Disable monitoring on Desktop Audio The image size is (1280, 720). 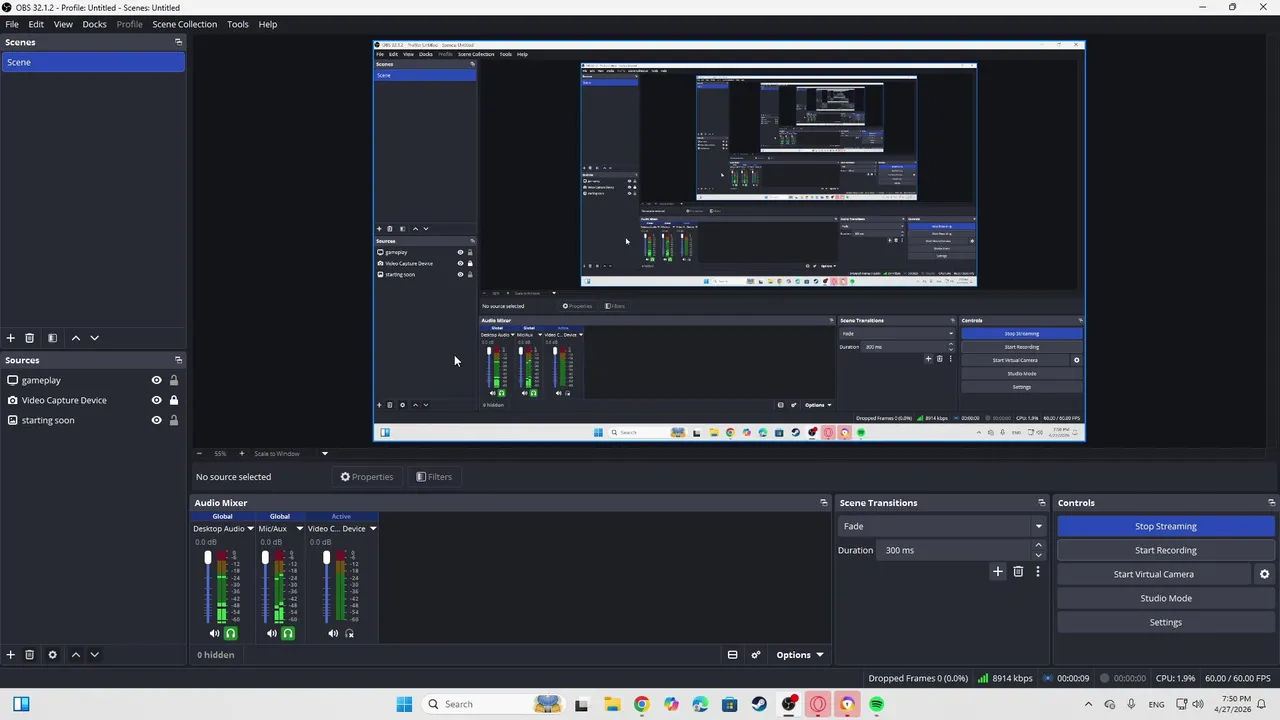231,633
